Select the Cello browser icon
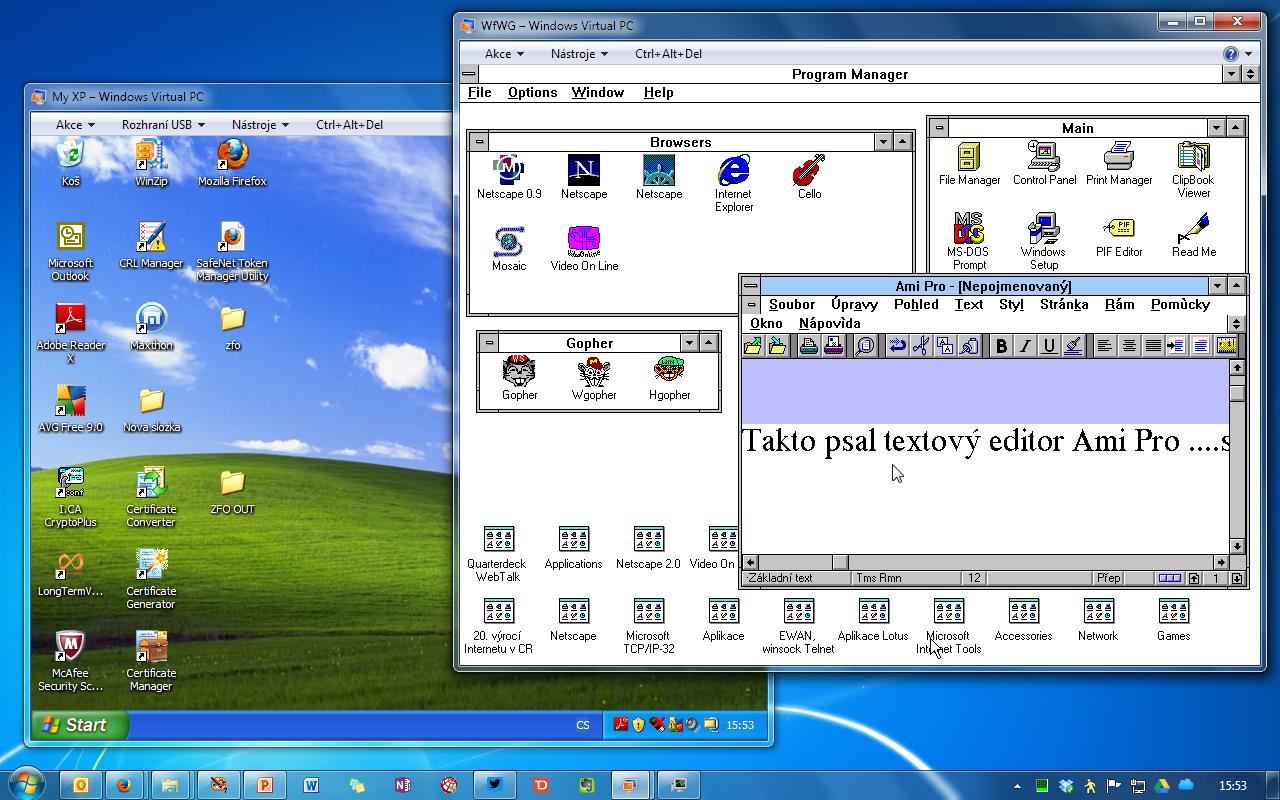Image resolution: width=1280 pixels, height=800 pixels. click(809, 178)
